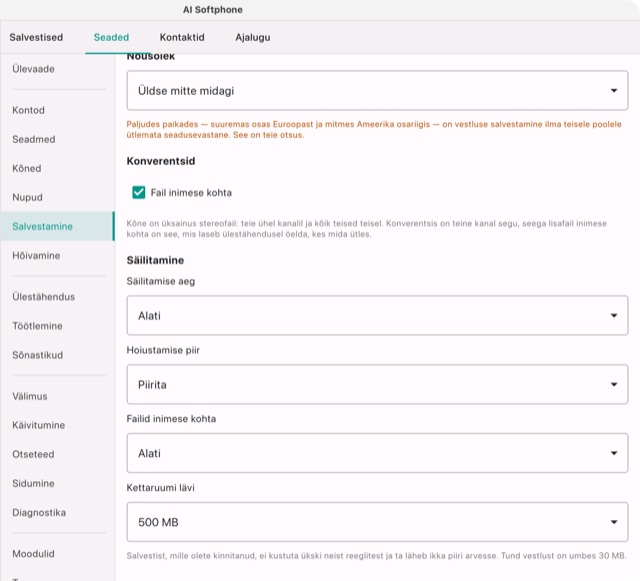640x581 pixels.
Task: Open the Kettaruumi lävi 500 MB dropdown
Action: click(x=377, y=522)
